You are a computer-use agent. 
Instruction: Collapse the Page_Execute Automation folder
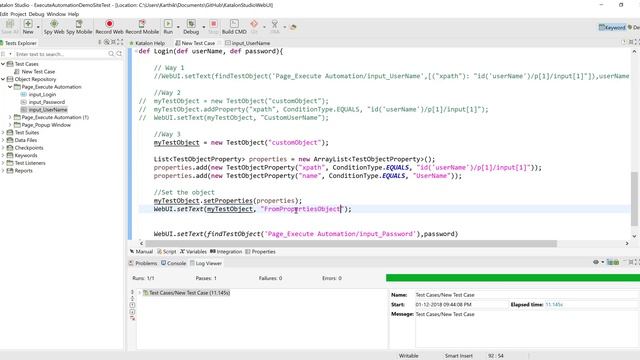tap(10, 87)
